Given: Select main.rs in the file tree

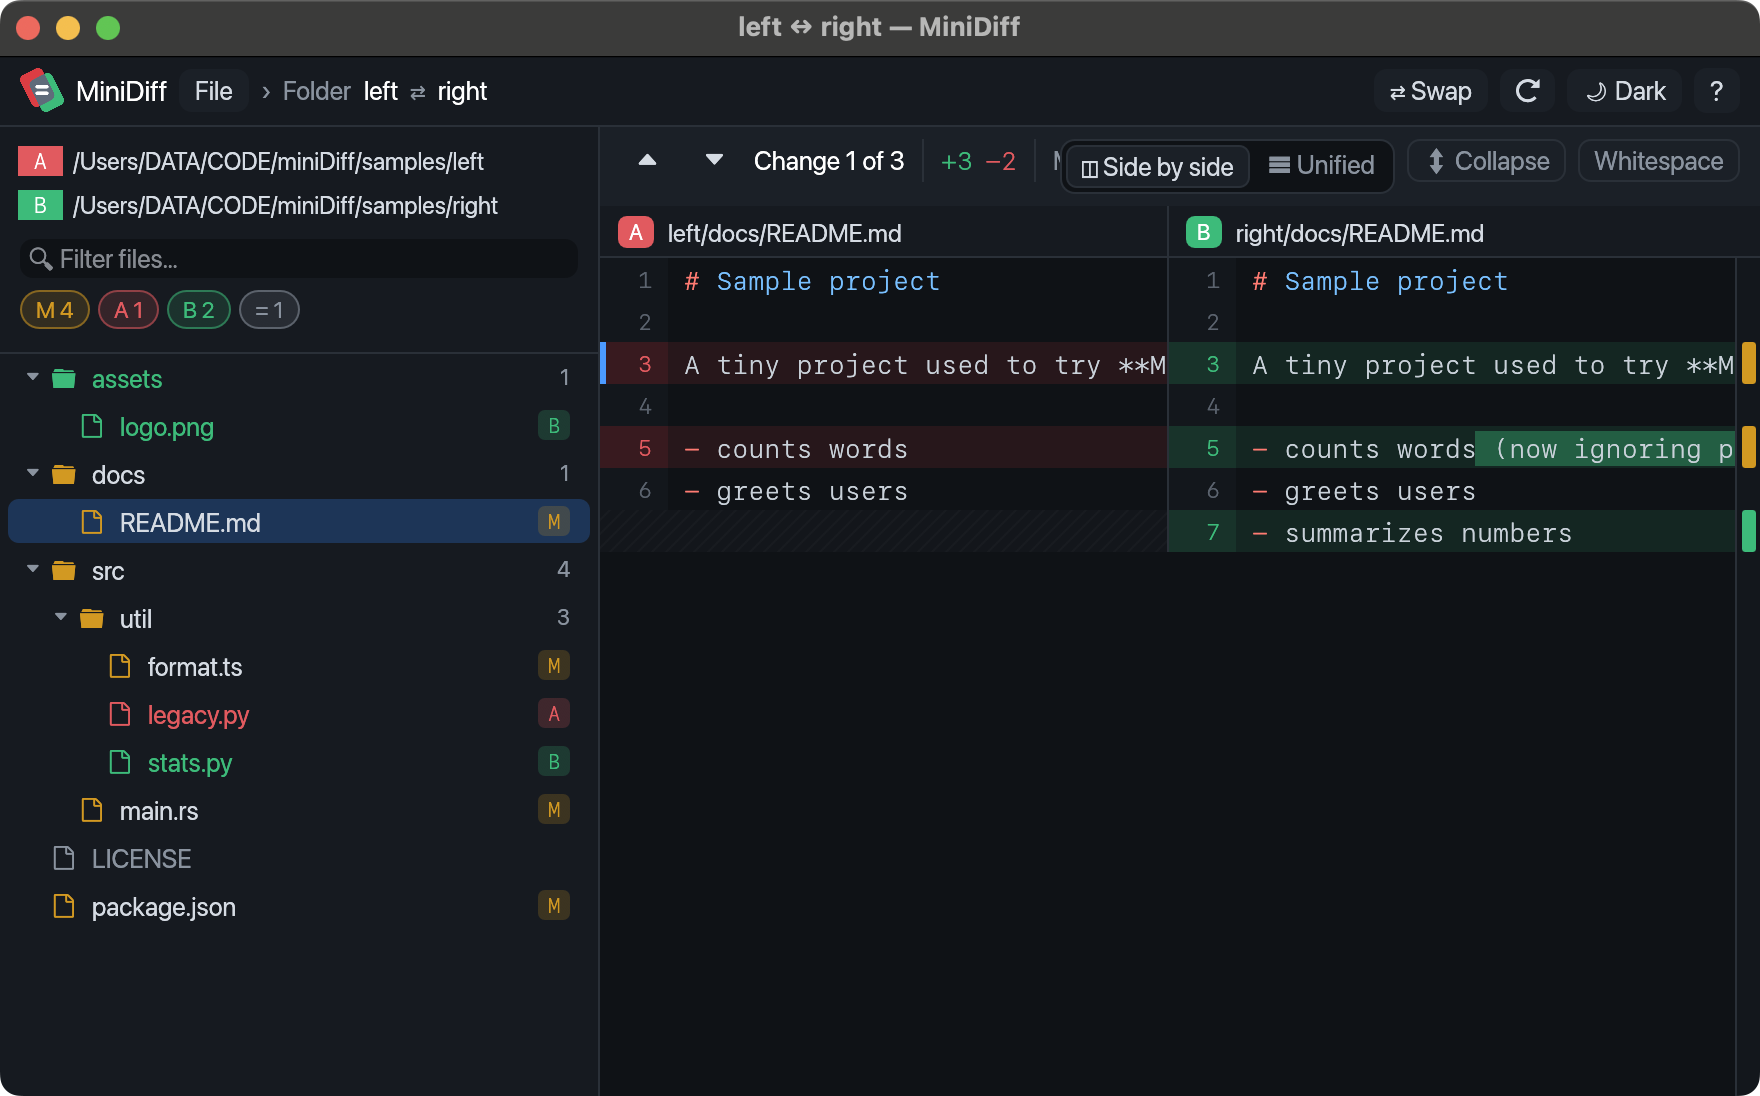Looking at the screenshot, I should (x=299, y=810).
